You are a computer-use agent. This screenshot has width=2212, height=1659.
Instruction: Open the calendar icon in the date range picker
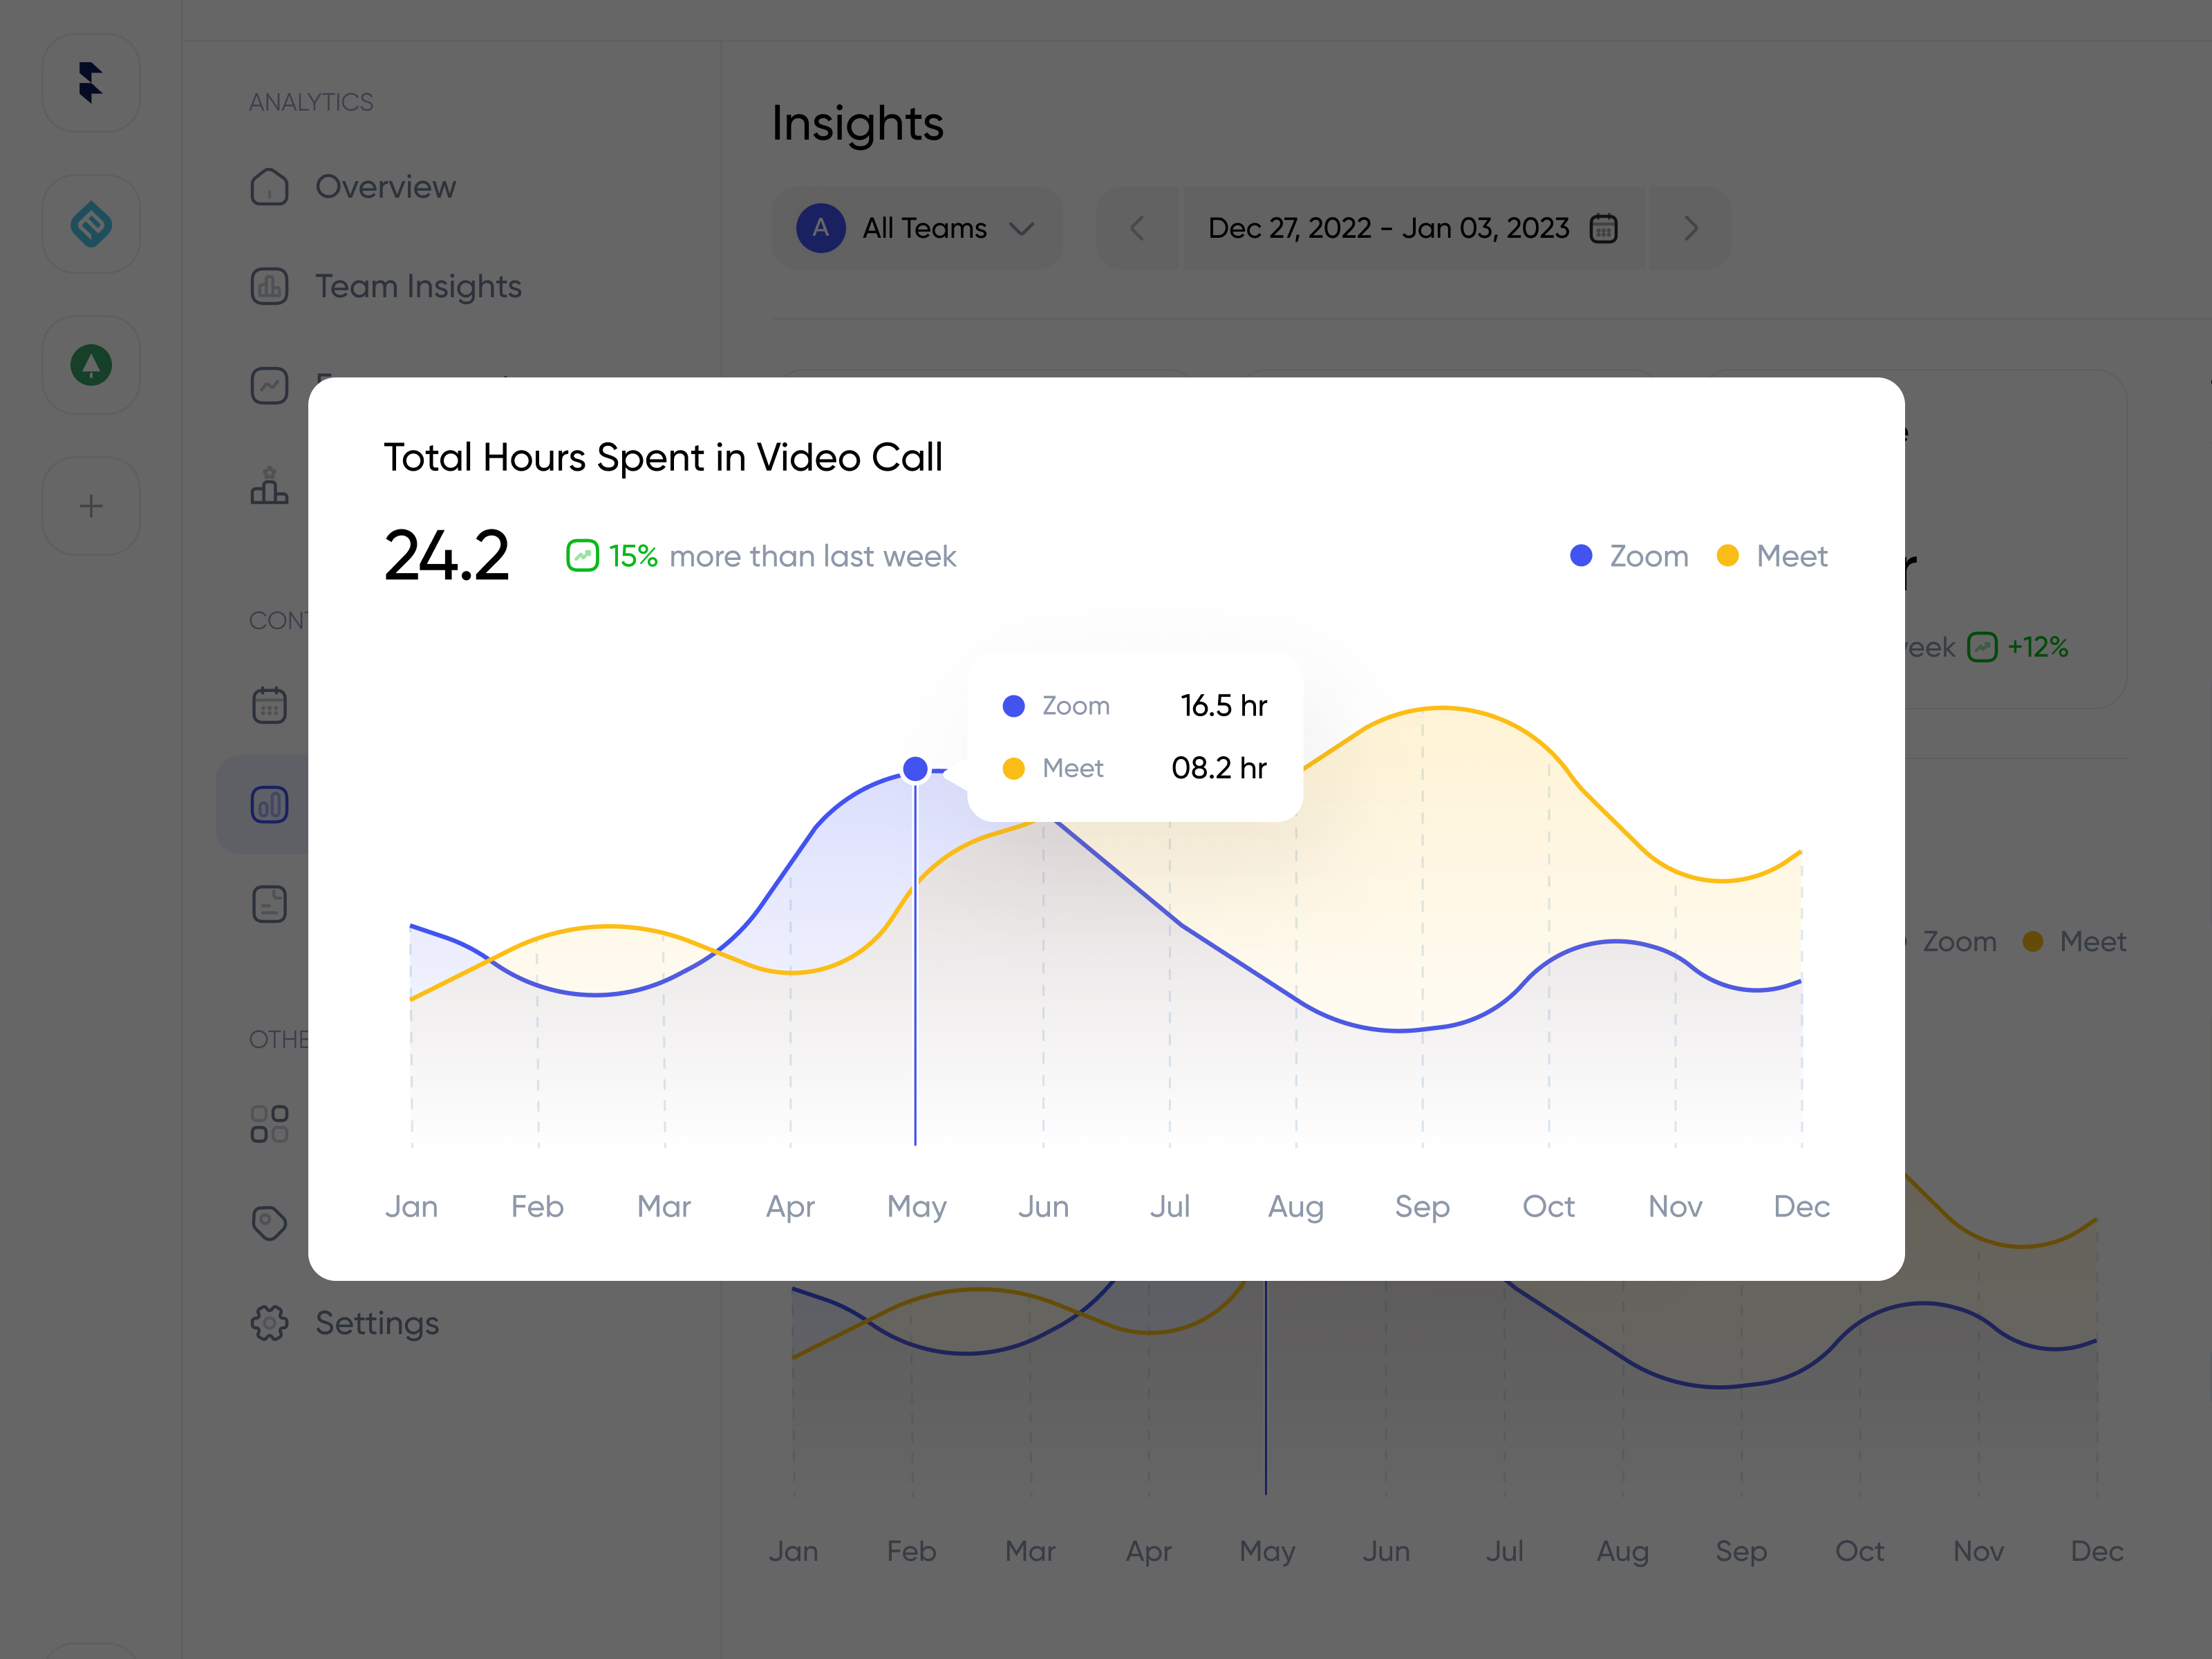(1604, 228)
